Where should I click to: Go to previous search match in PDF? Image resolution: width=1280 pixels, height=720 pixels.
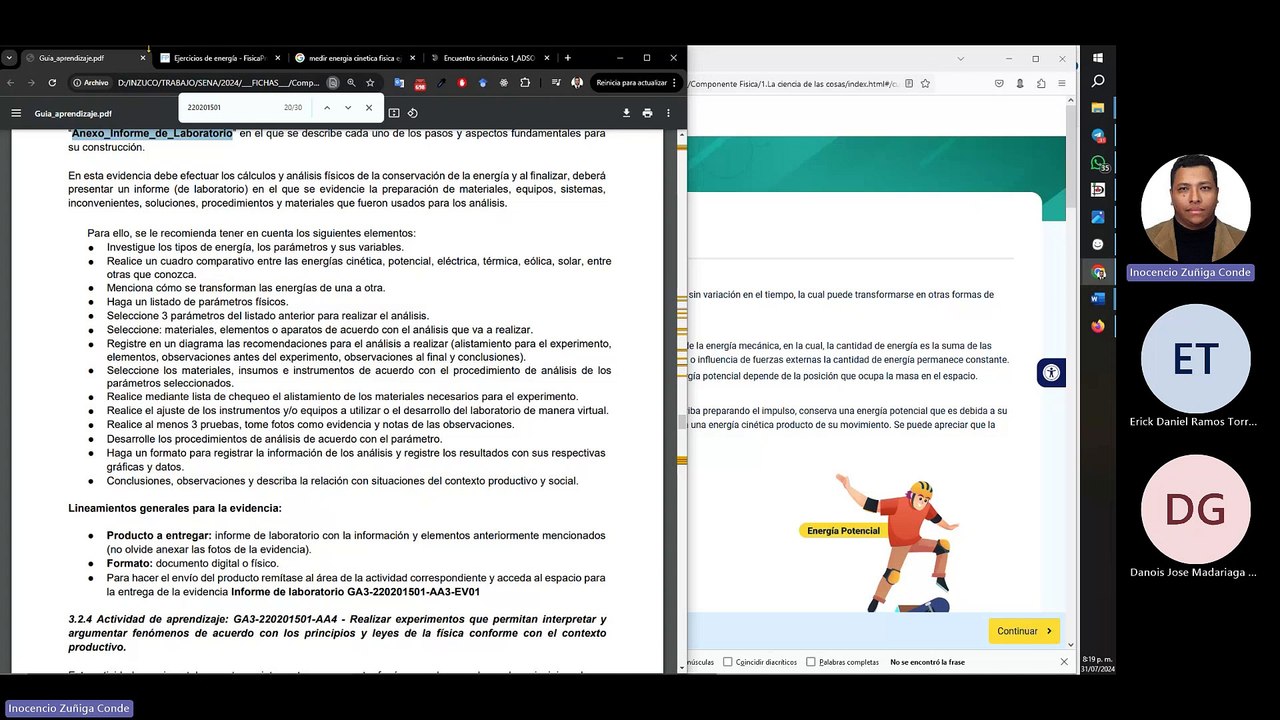pos(326,107)
